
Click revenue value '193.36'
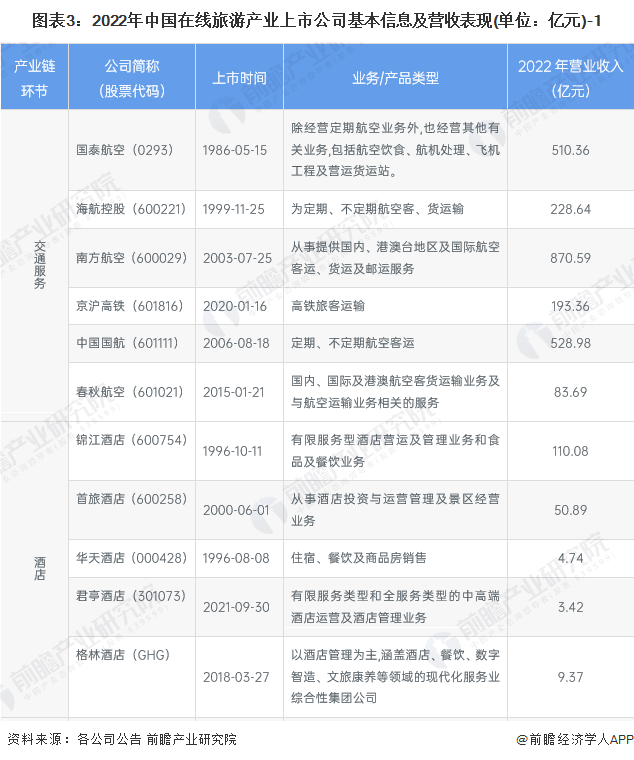point(571,306)
